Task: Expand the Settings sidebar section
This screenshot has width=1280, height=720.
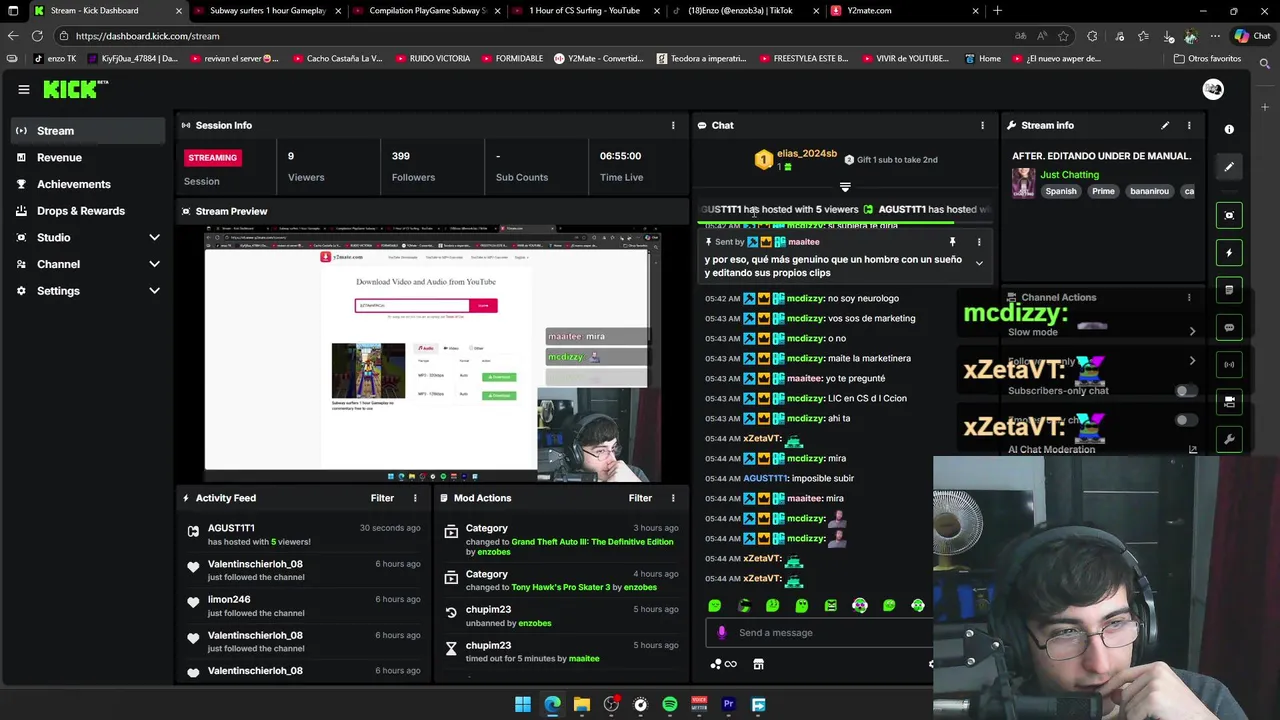Action: tap(154, 291)
